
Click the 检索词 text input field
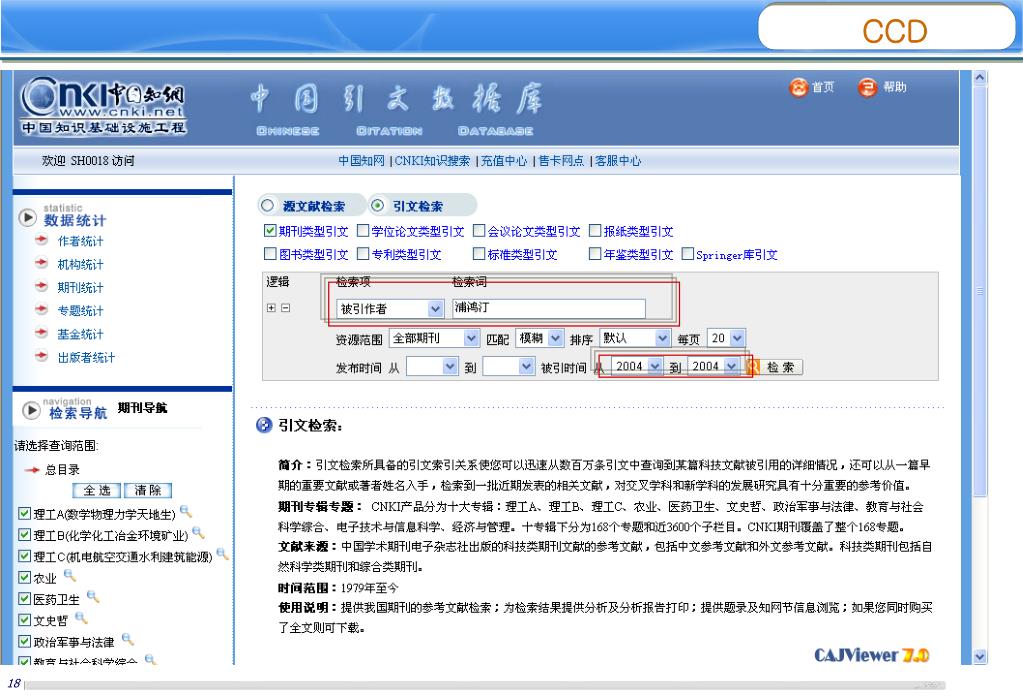tap(549, 308)
